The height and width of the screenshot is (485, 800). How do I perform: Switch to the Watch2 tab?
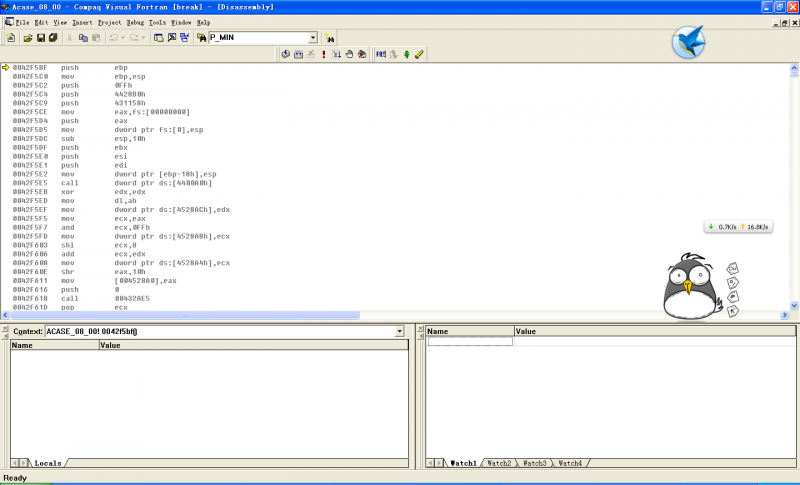pyautogui.click(x=499, y=463)
